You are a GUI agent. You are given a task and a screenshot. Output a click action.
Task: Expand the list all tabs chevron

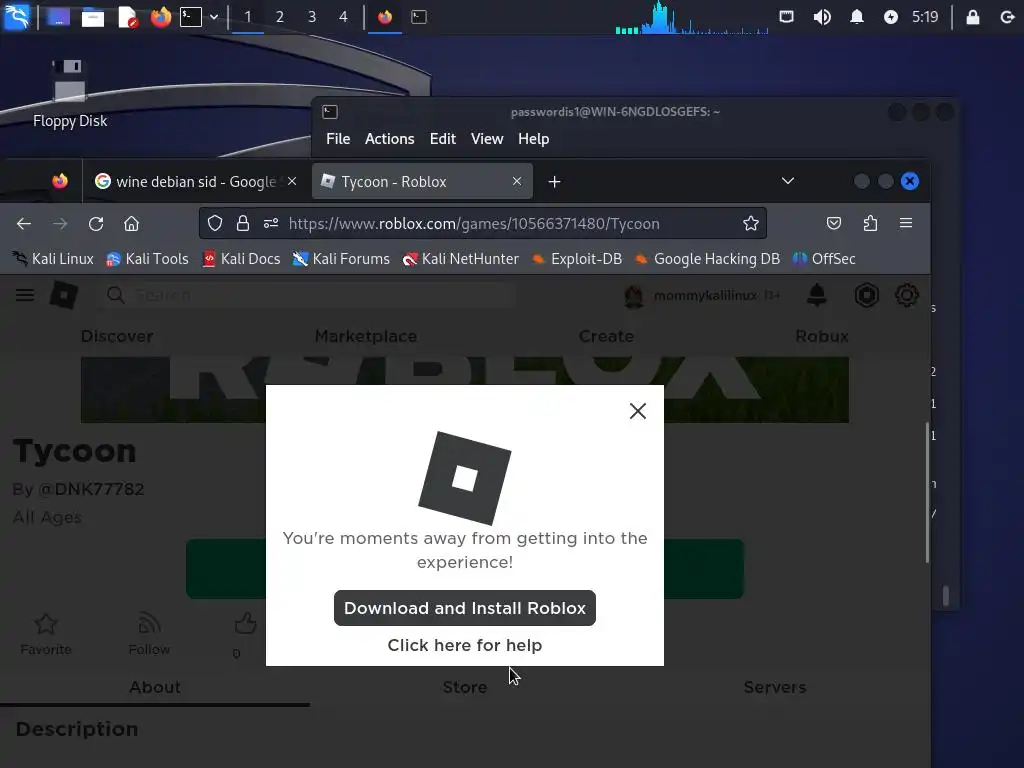[x=788, y=181]
